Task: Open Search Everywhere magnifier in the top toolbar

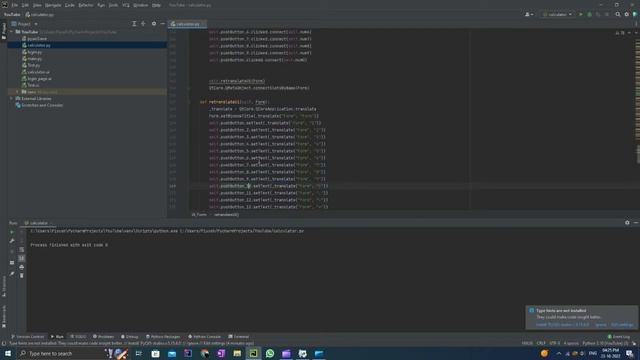Action: pos(618,14)
